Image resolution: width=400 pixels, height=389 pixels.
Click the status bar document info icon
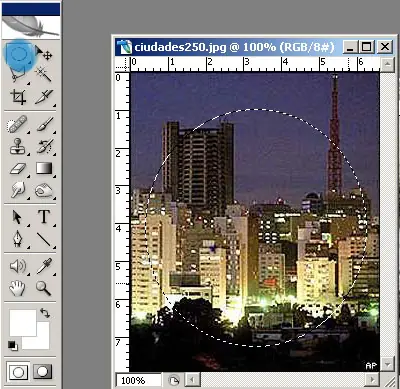click(173, 380)
